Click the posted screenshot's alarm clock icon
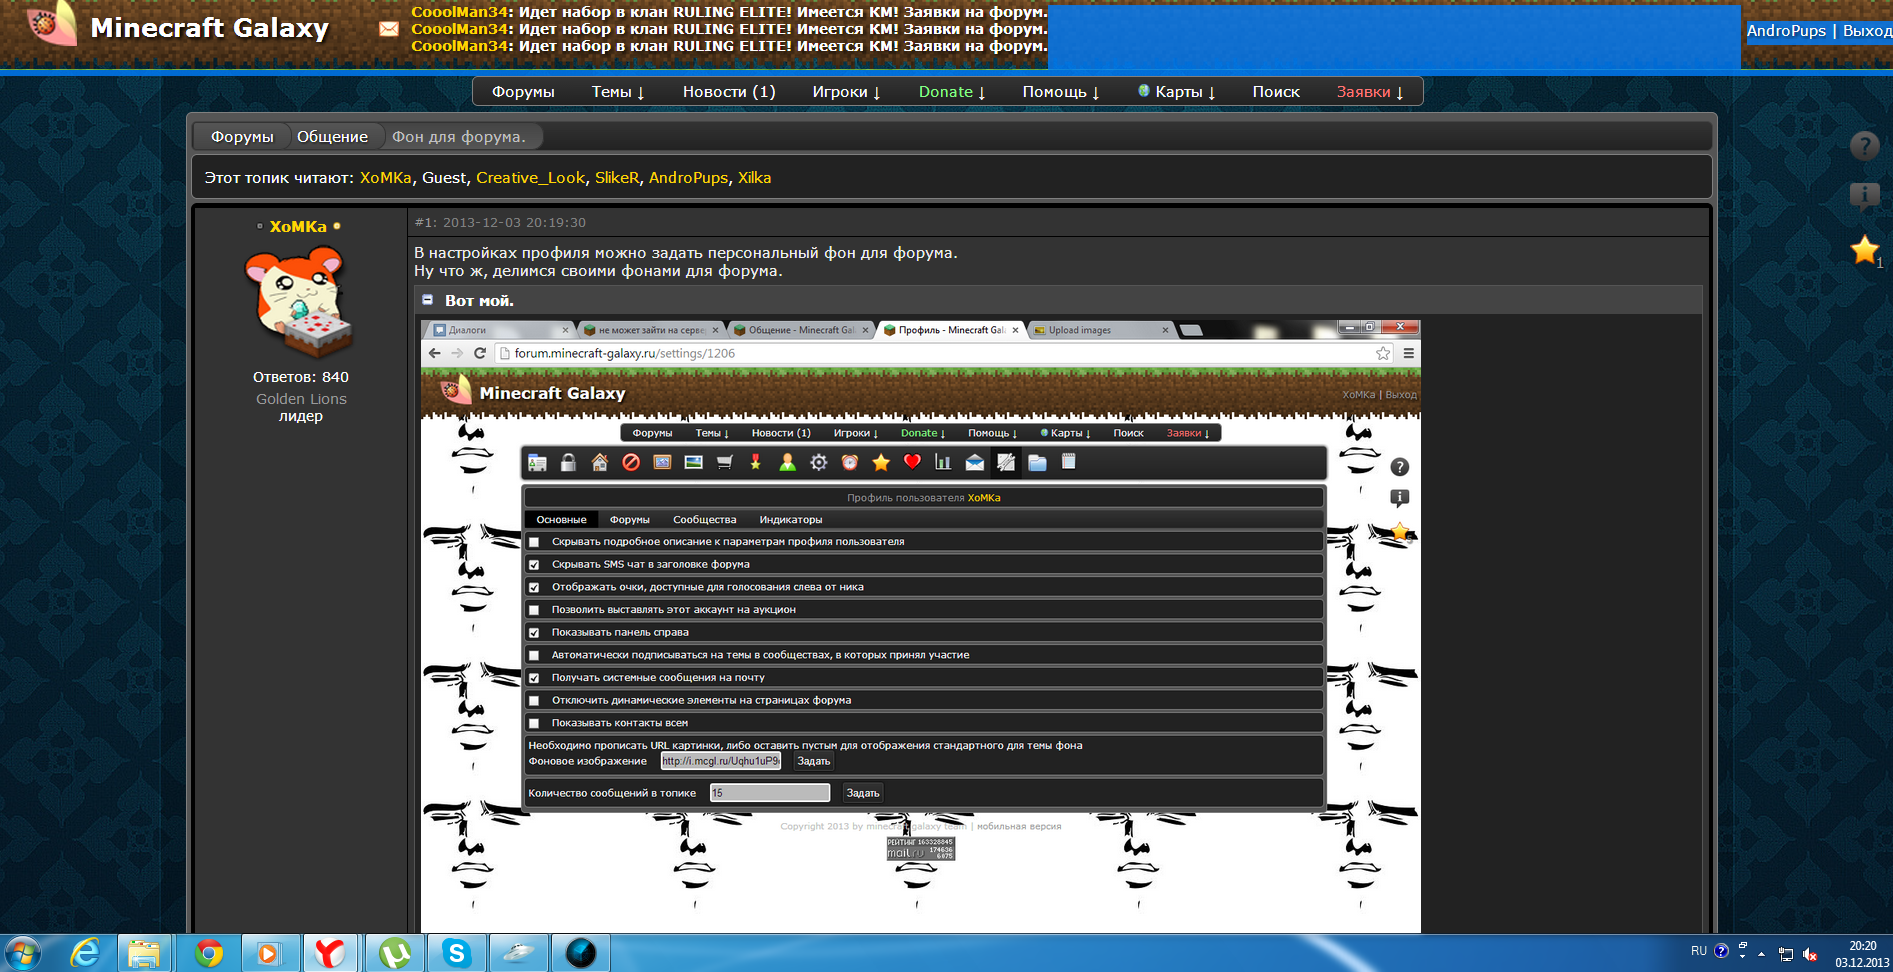The height and width of the screenshot is (972, 1893). point(850,462)
